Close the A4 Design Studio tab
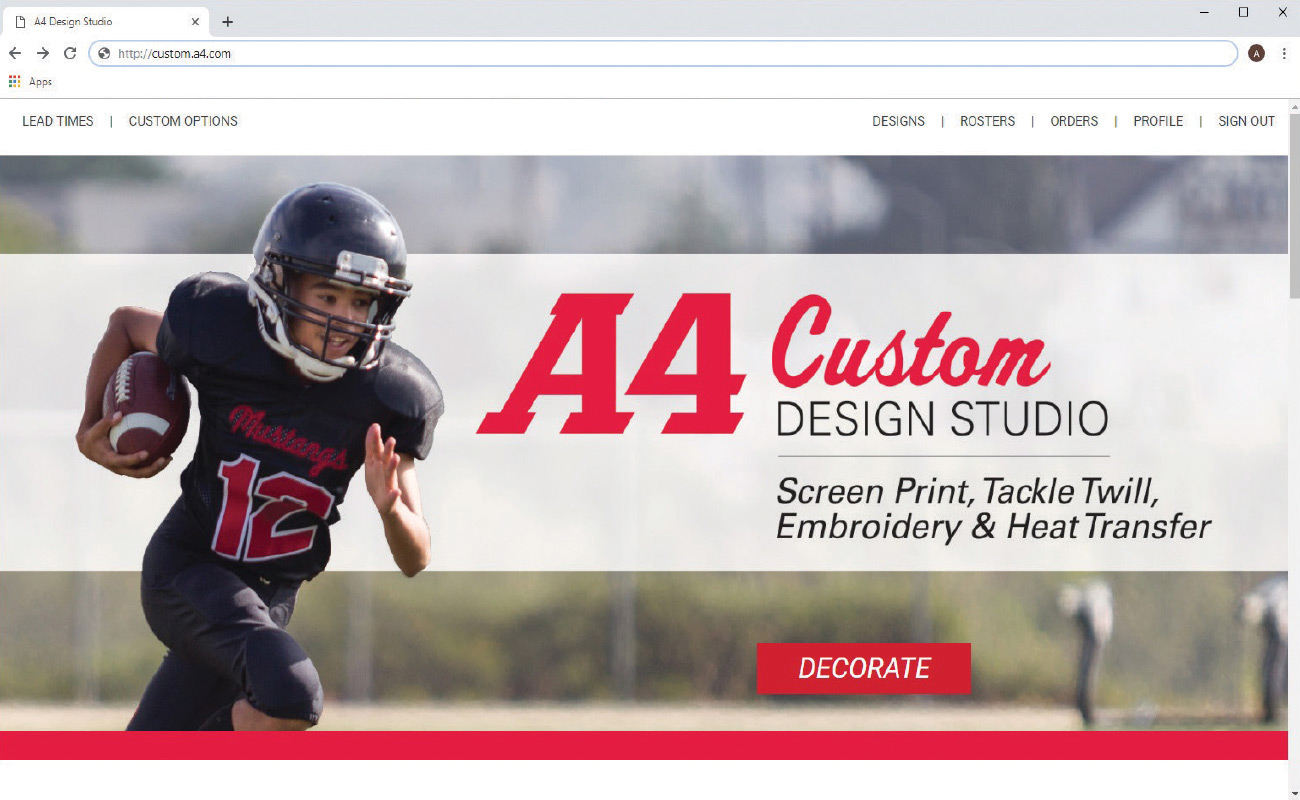This screenshot has width=1300, height=800. click(195, 21)
